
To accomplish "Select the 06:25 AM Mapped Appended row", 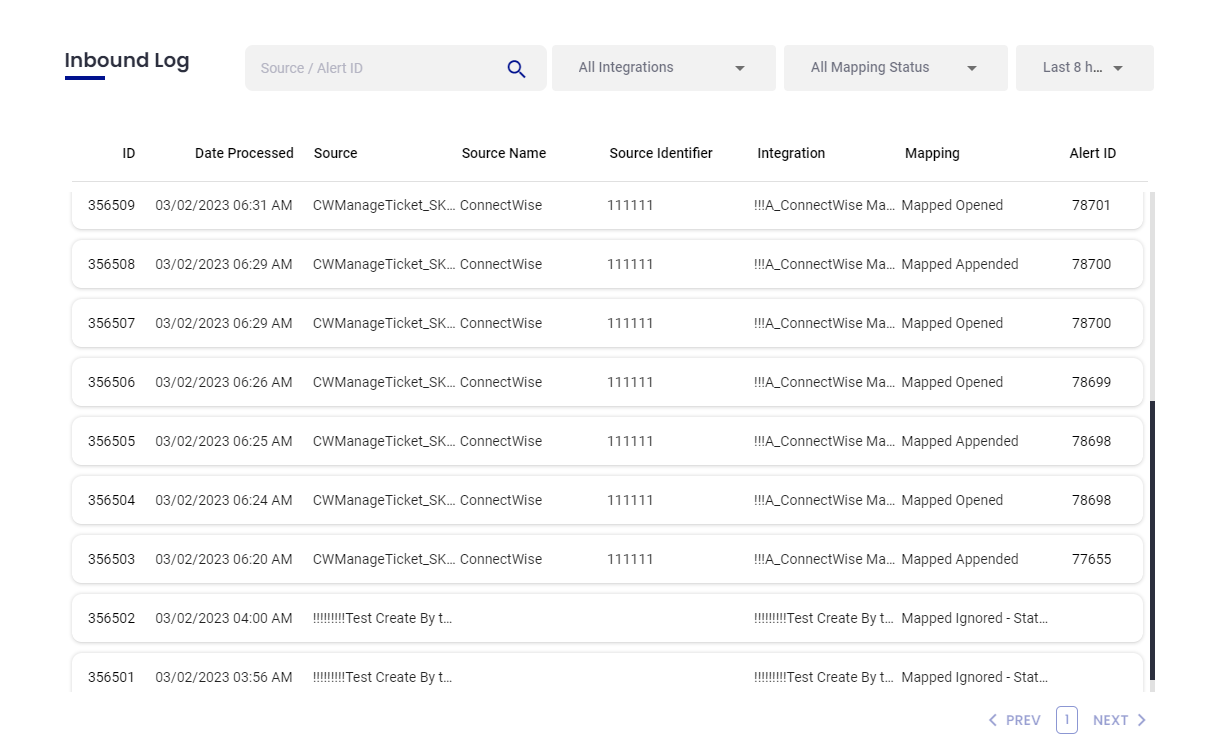I will (606, 442).
